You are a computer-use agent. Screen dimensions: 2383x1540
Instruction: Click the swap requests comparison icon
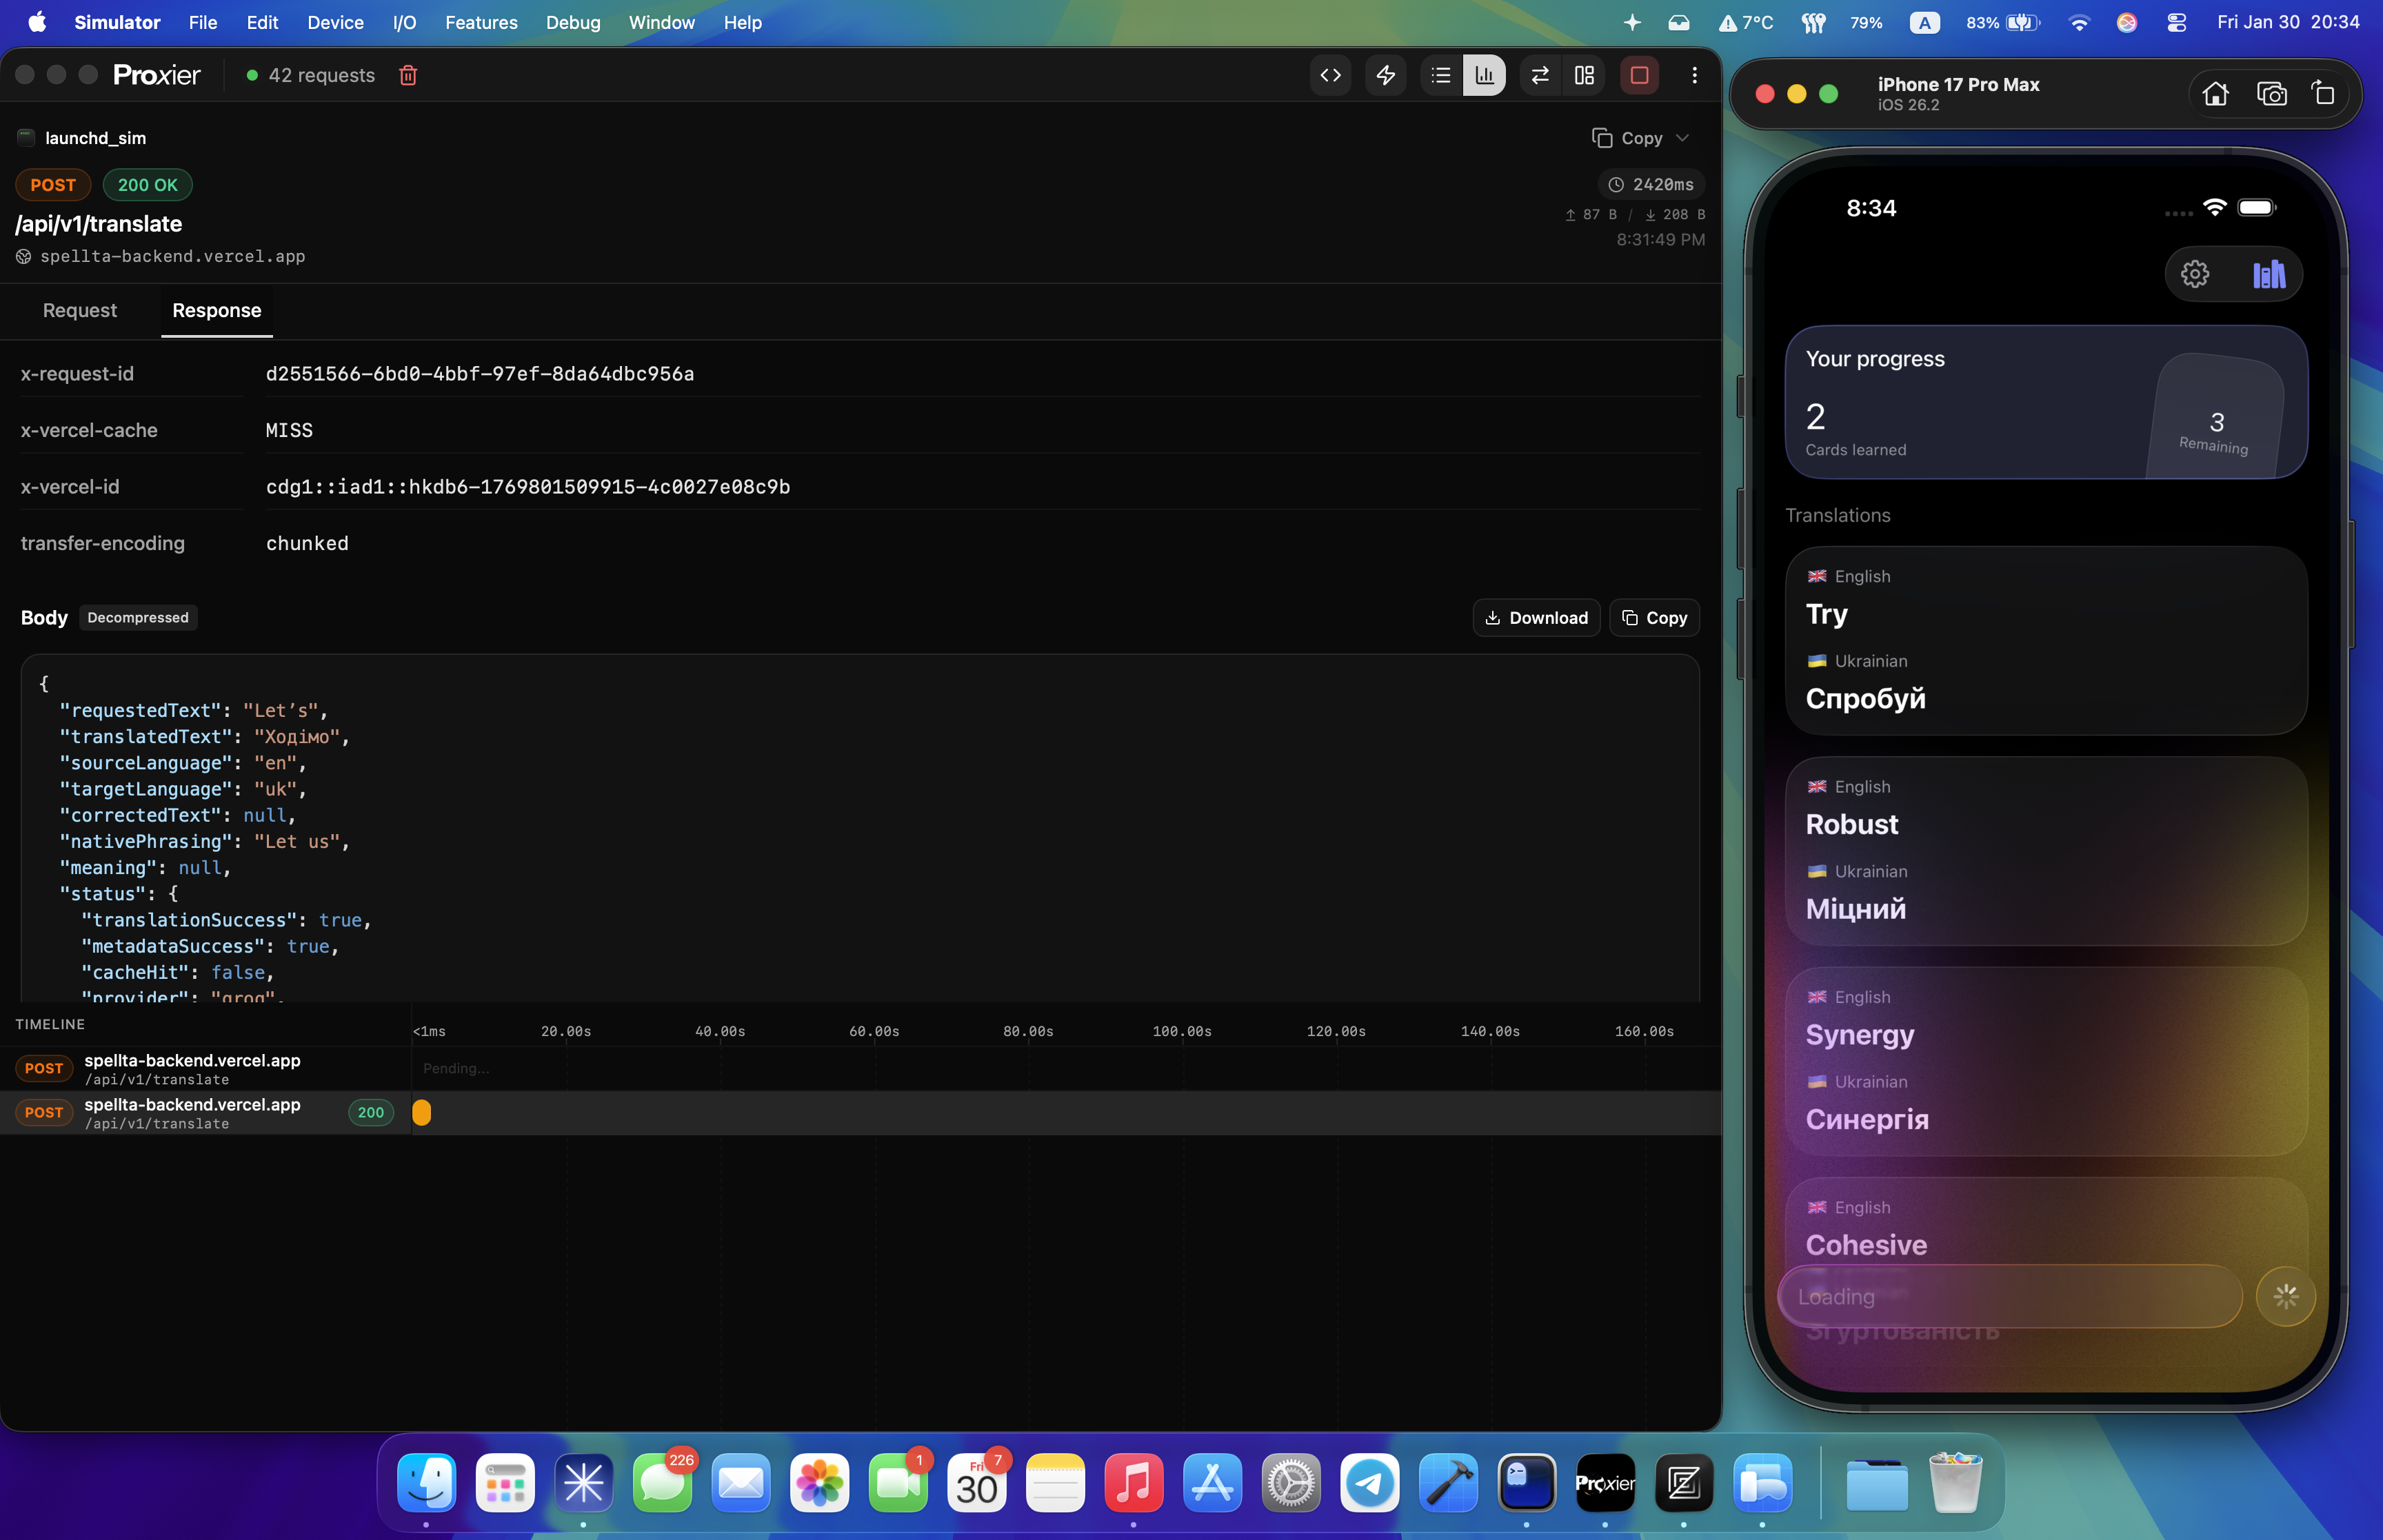click(x=1539, y=75)
